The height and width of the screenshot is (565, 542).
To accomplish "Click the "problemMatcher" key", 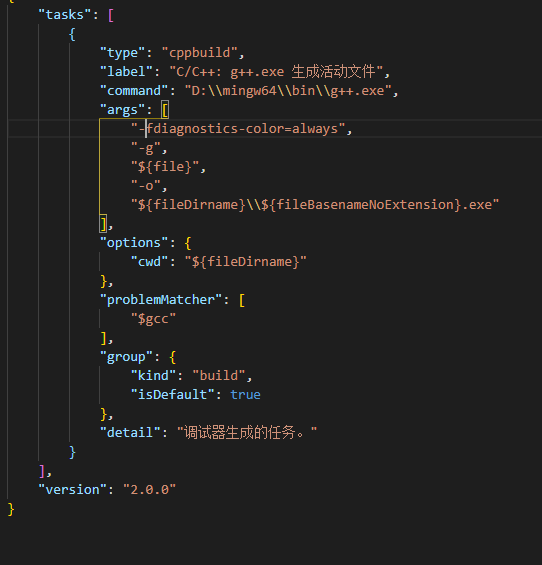I will [161, 300].
